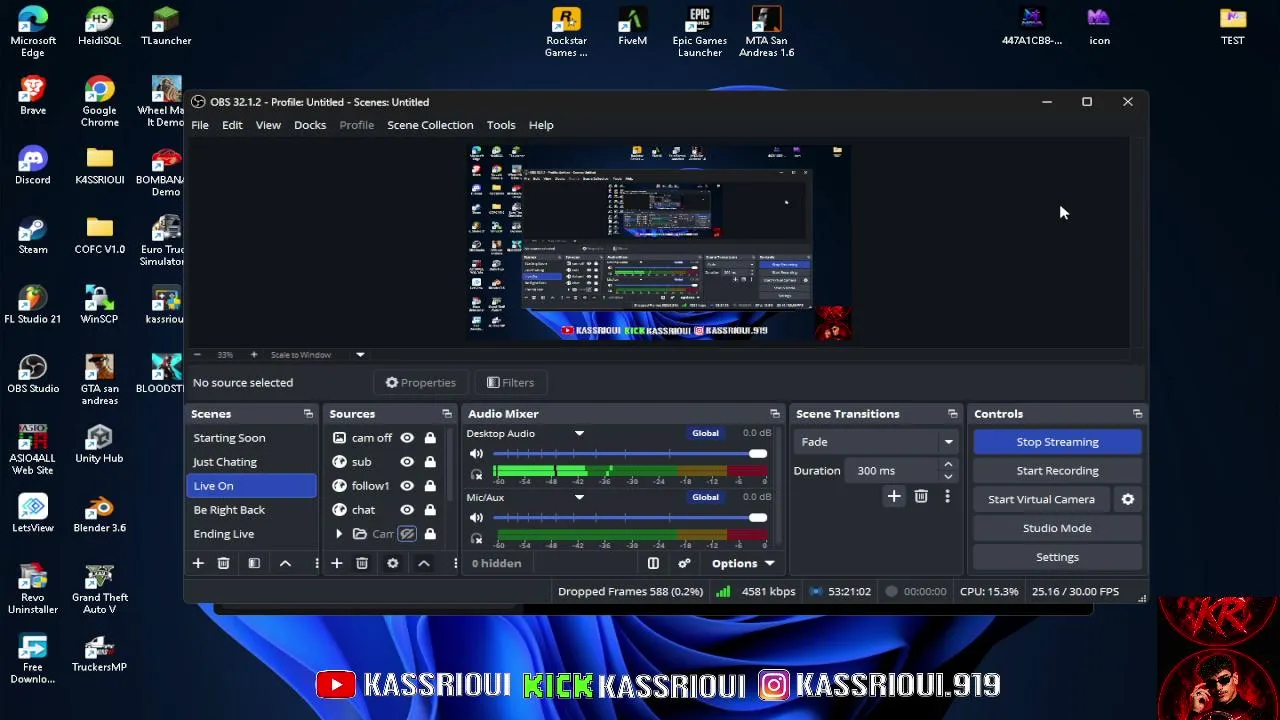1280x720 pixels.
Task: Open the File menu
Action: (200, 125)
